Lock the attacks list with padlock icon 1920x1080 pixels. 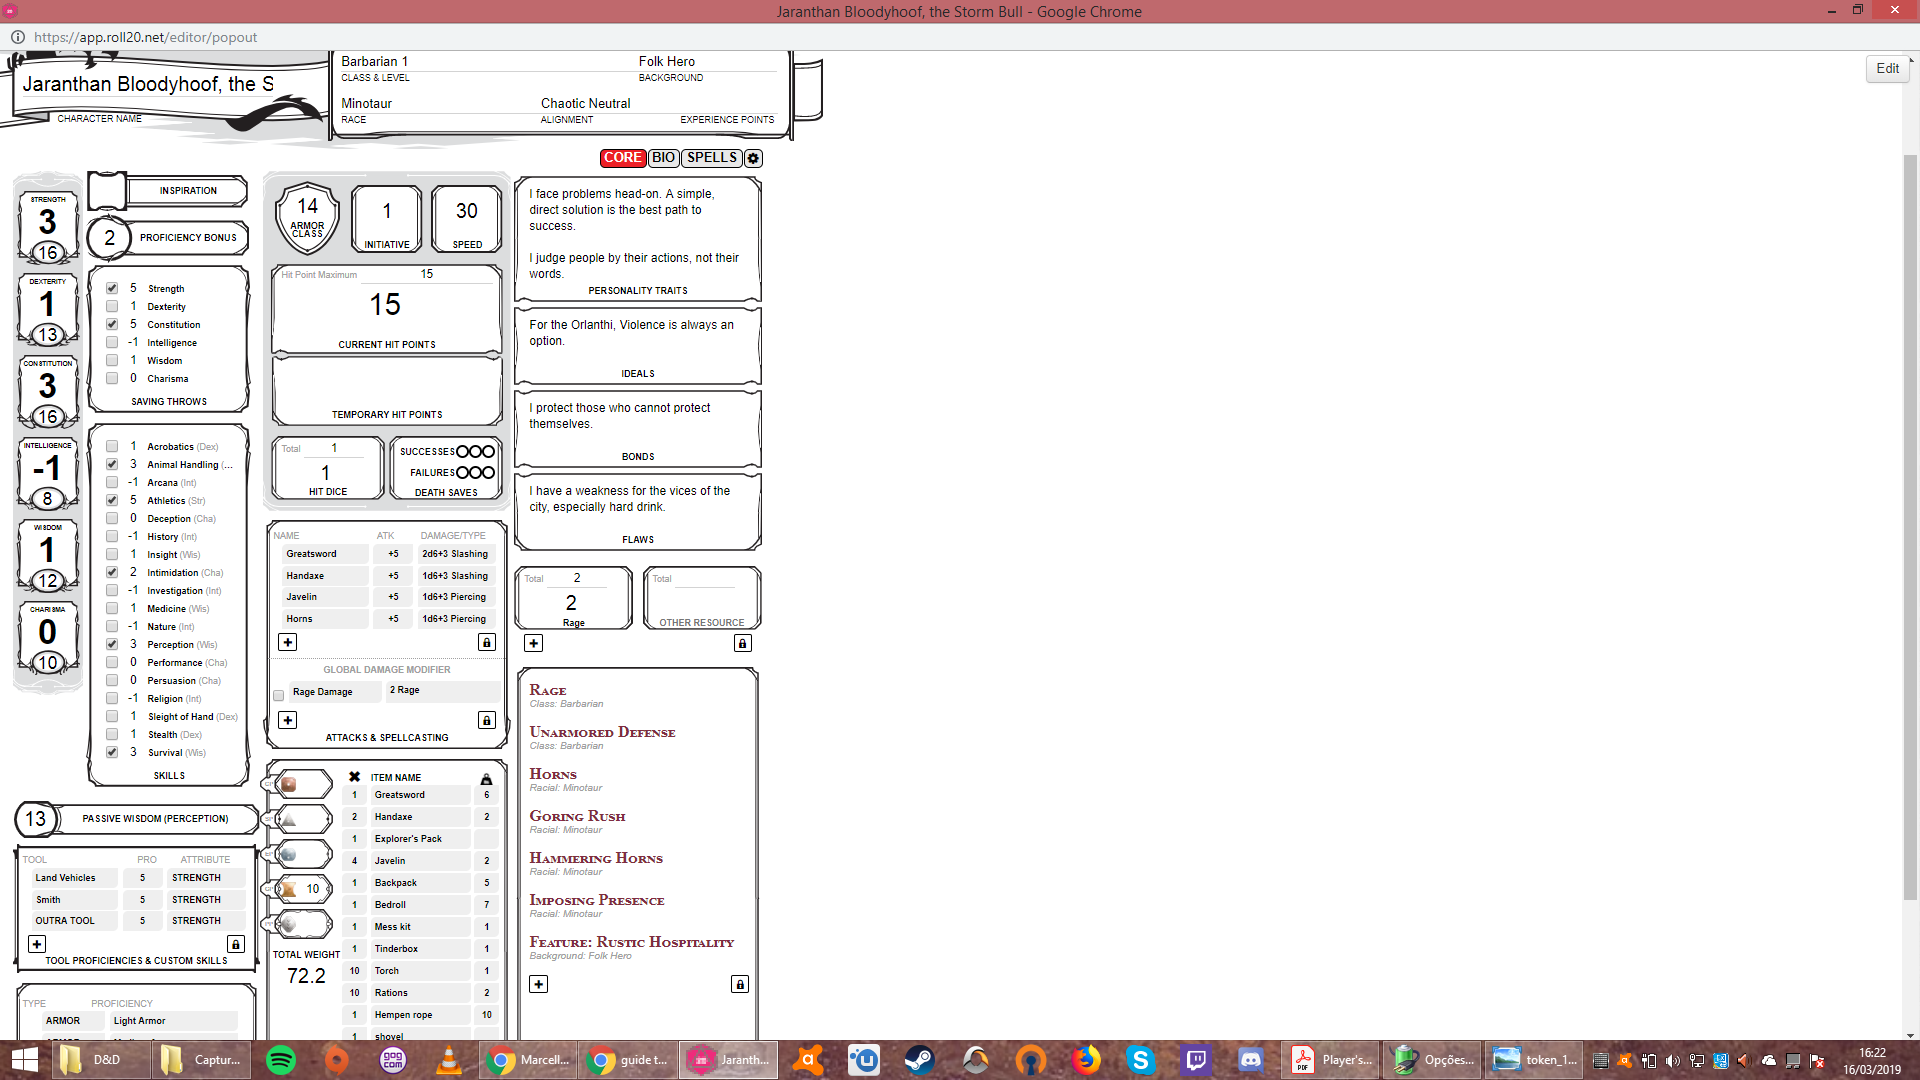point(487,642)
